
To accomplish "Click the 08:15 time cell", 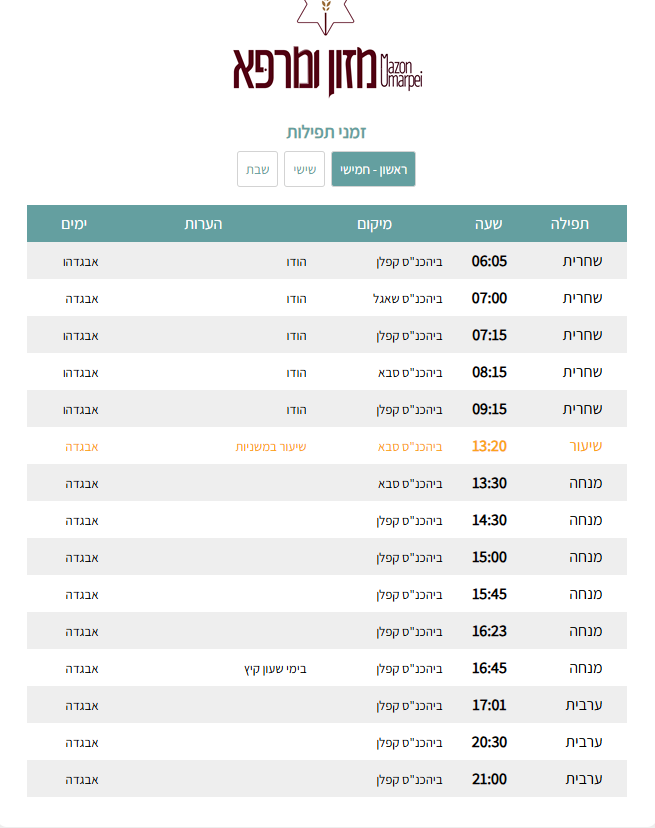I will (x=489, y=372).
